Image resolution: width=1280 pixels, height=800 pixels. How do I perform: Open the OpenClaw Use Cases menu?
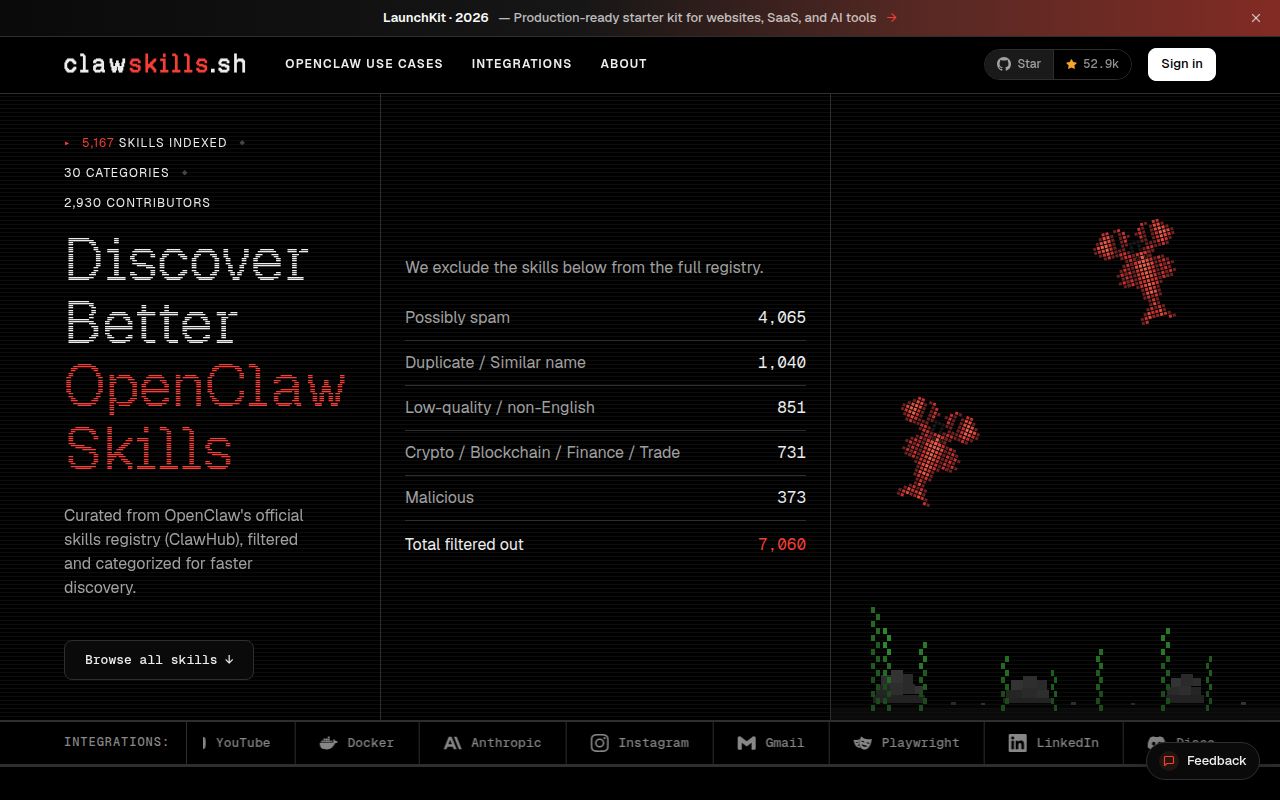[364, 64]
